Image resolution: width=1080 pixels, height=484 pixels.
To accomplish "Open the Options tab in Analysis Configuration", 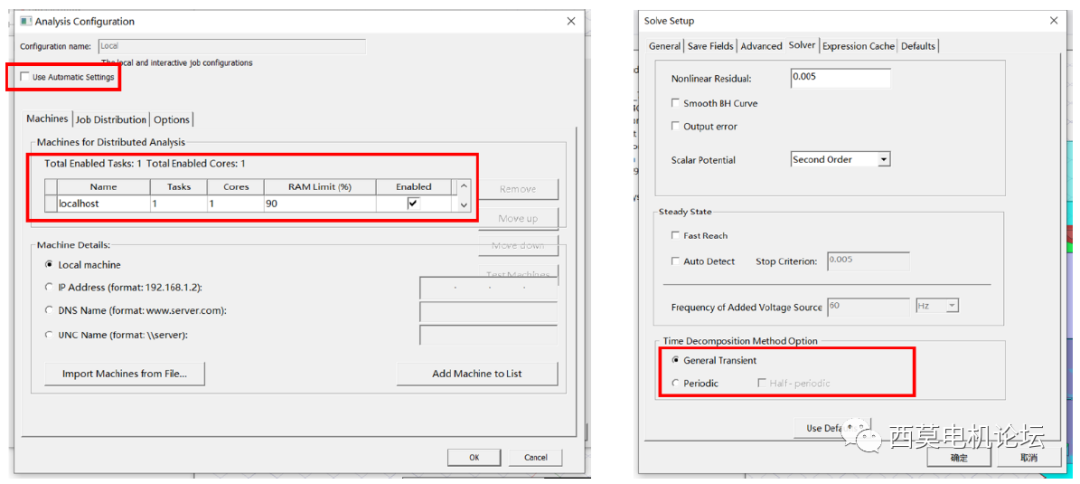I will click(172, 120).
